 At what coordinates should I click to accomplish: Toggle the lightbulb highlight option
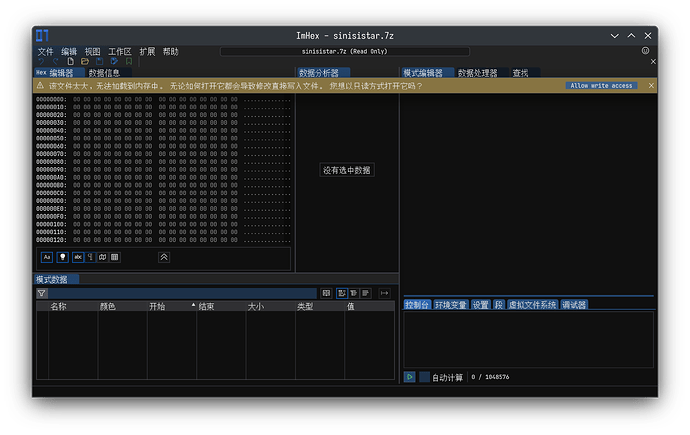tap(62, 257)
